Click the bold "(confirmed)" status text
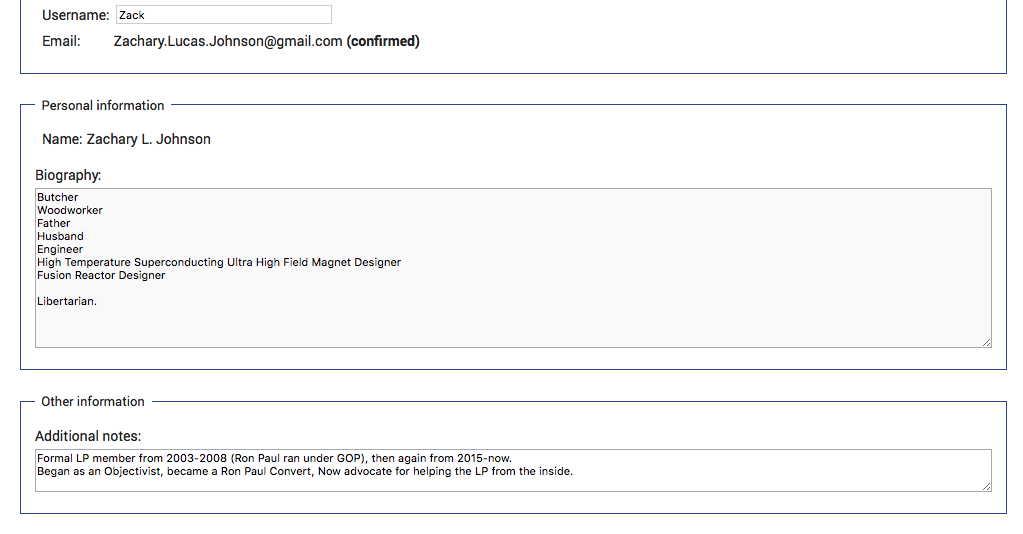This screenshot has width=1023, height=534. (383, 42)
